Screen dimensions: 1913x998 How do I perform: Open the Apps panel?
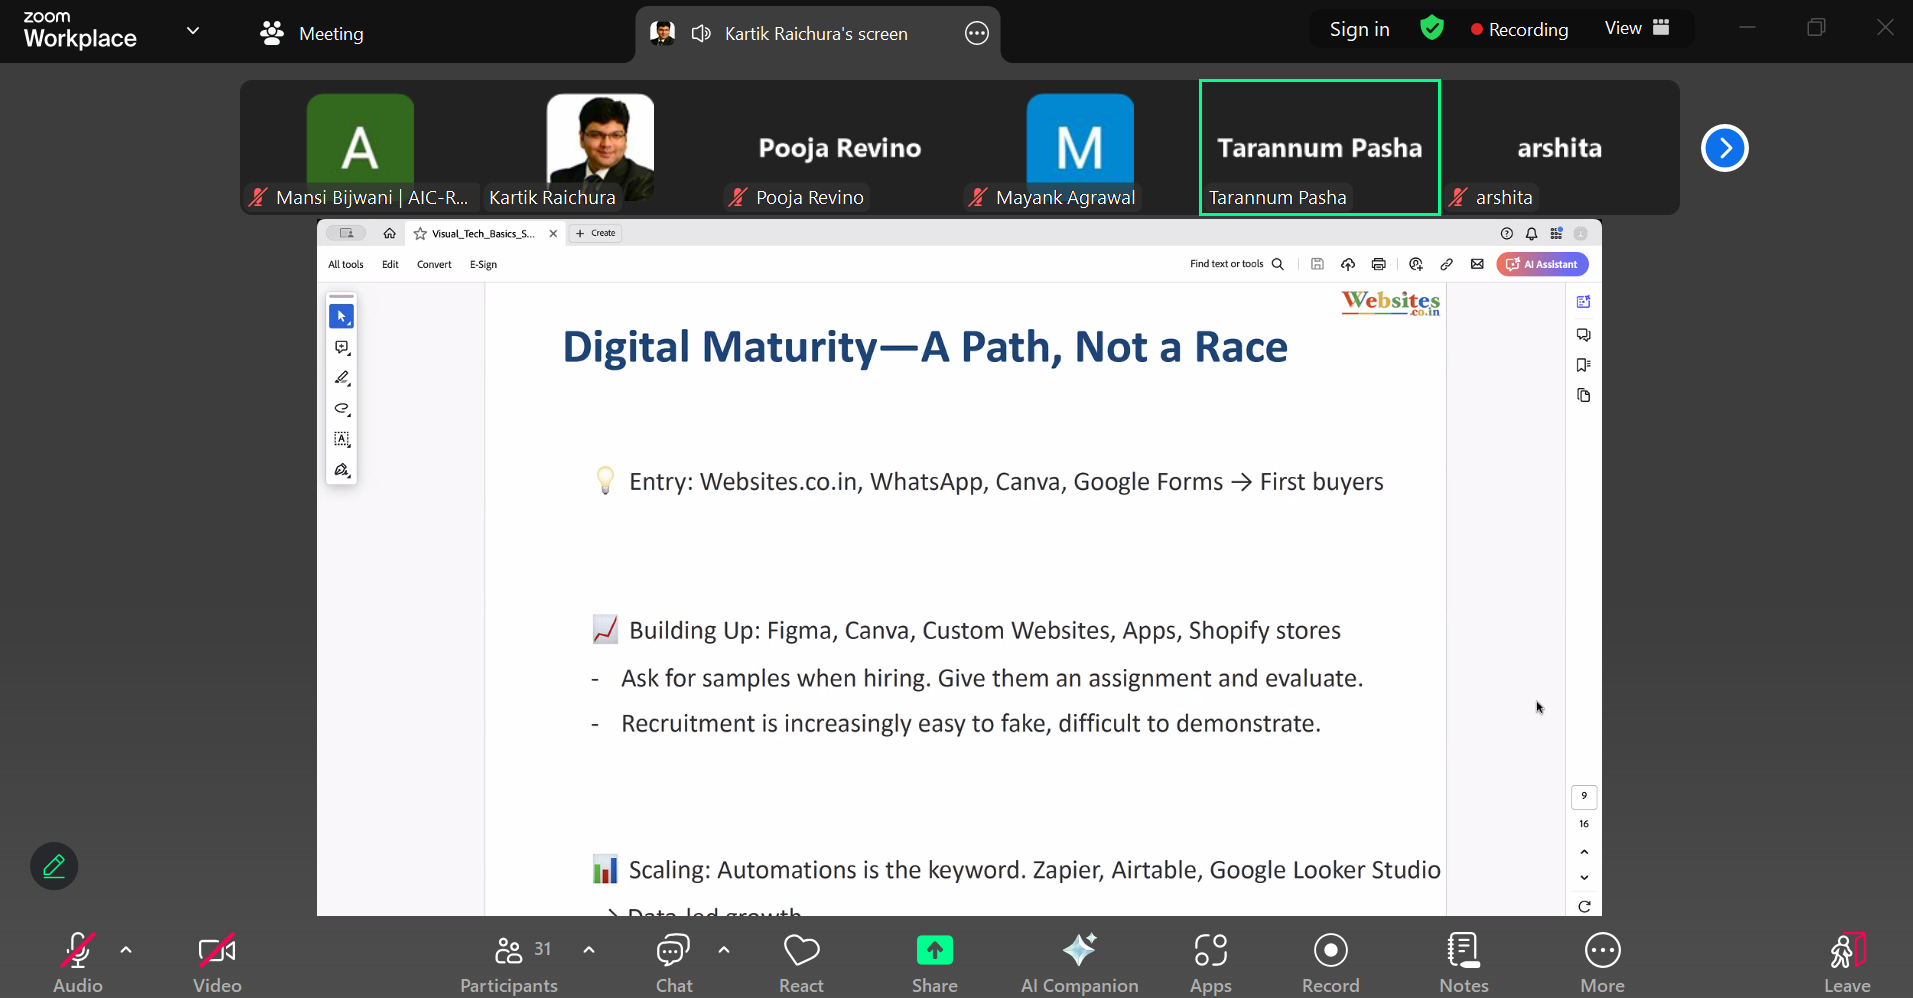[1210, 962]
